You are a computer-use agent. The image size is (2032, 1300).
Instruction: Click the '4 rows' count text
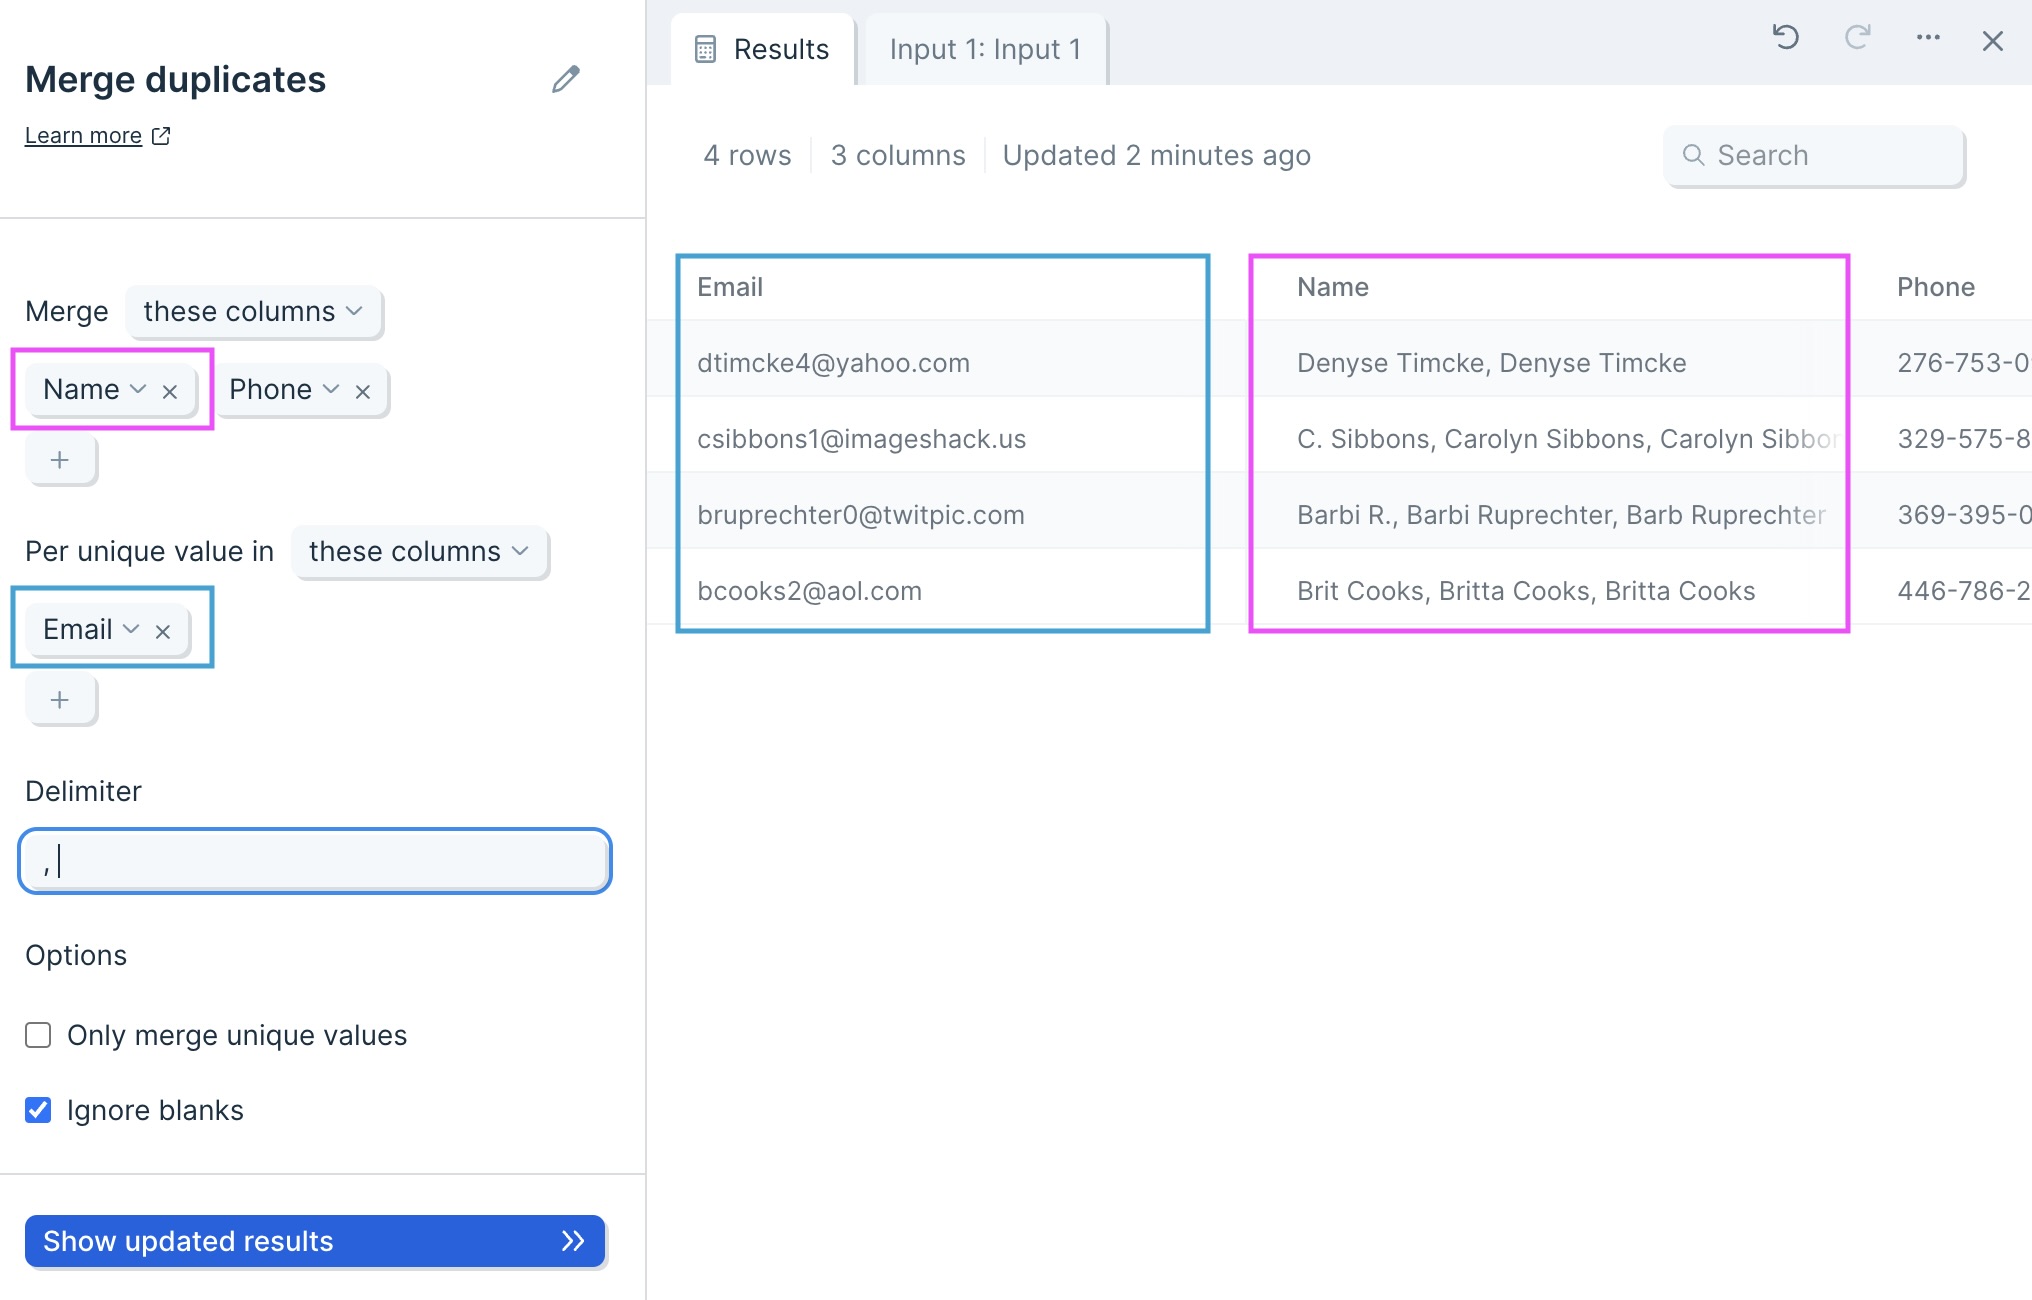747,155
